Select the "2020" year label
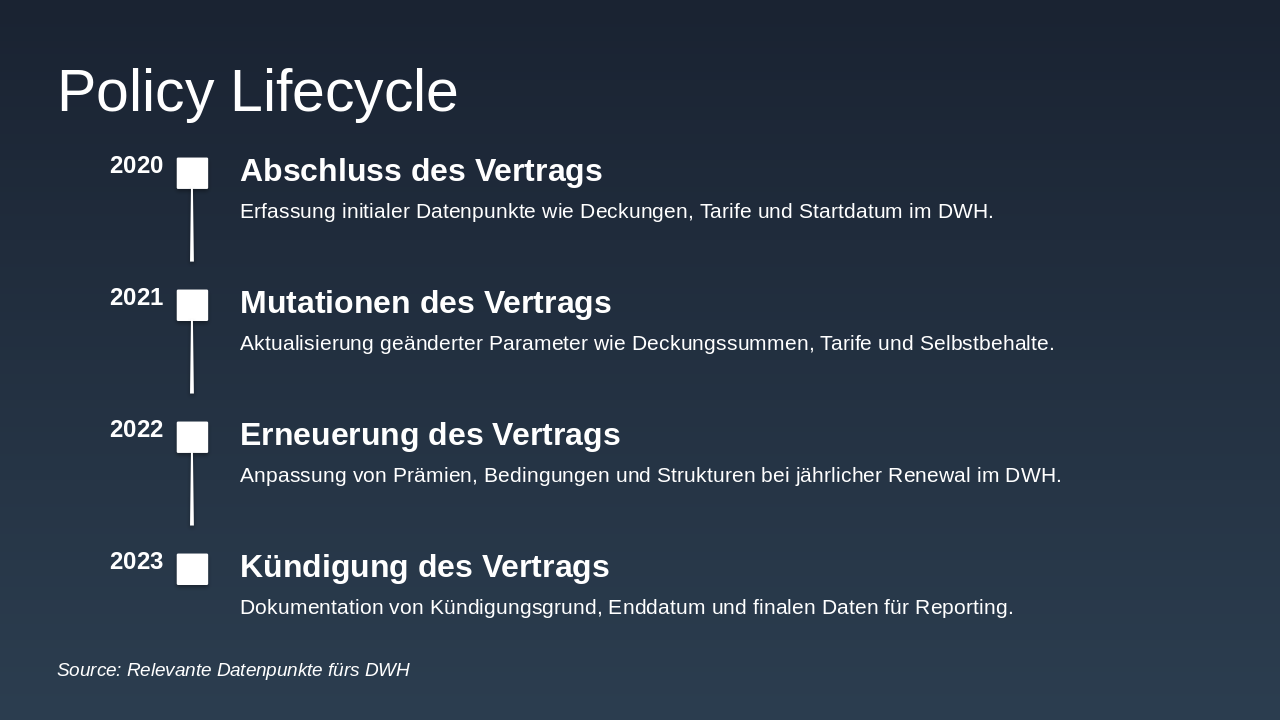 (x=136, y=165)
